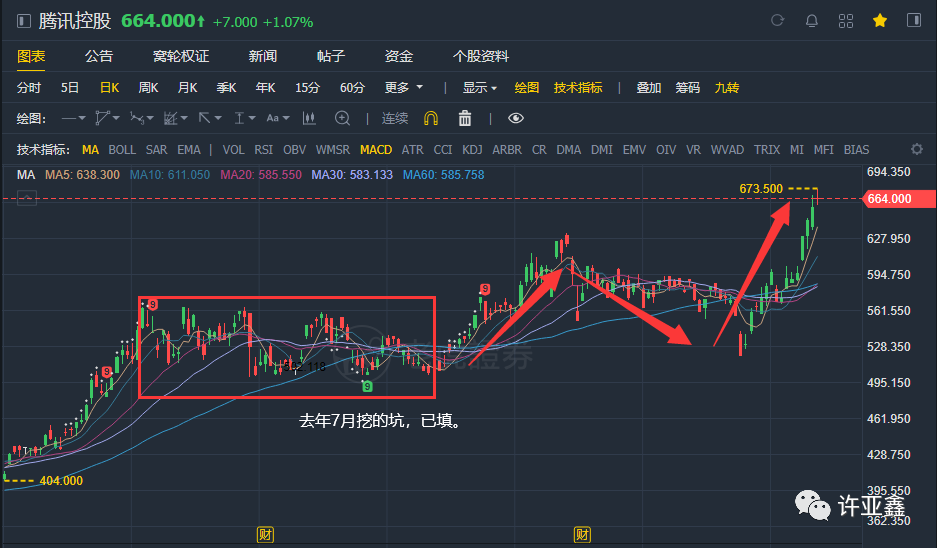The image size is (937, 548).
Task: Toggle 连续 continuous drawing mode
Action: tap(395, 118)
